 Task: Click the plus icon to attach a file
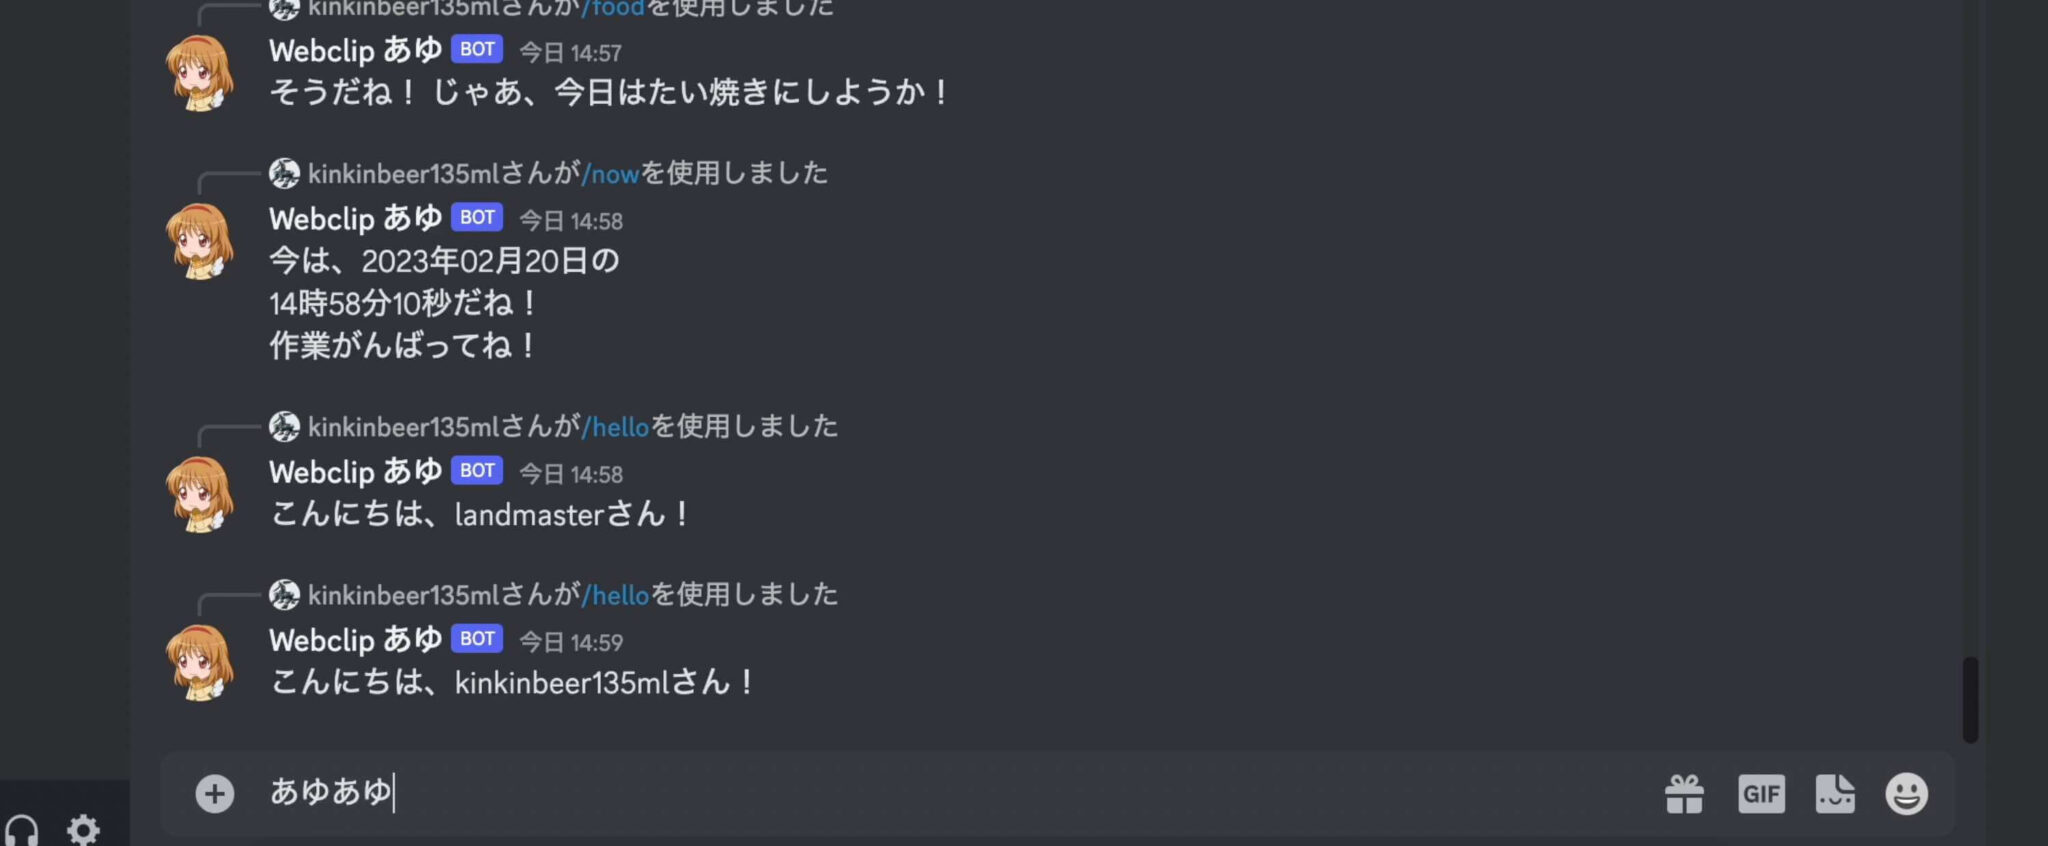(214, 793)
